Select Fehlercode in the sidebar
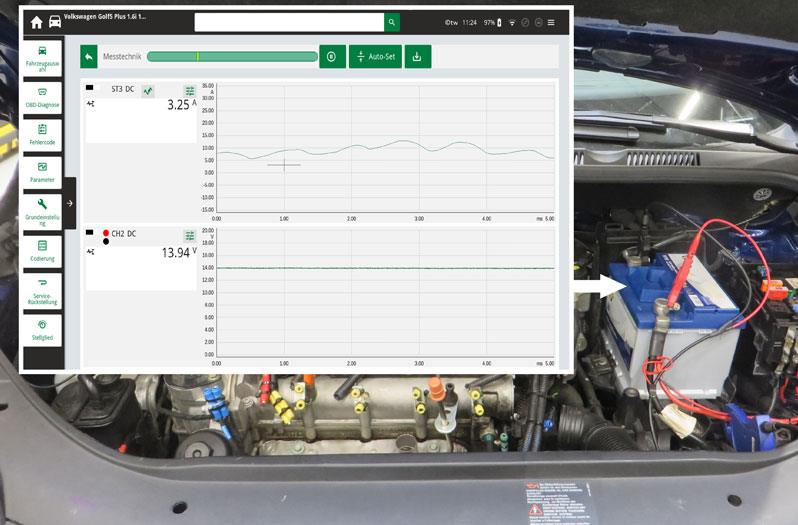 [x=42, y=134]
